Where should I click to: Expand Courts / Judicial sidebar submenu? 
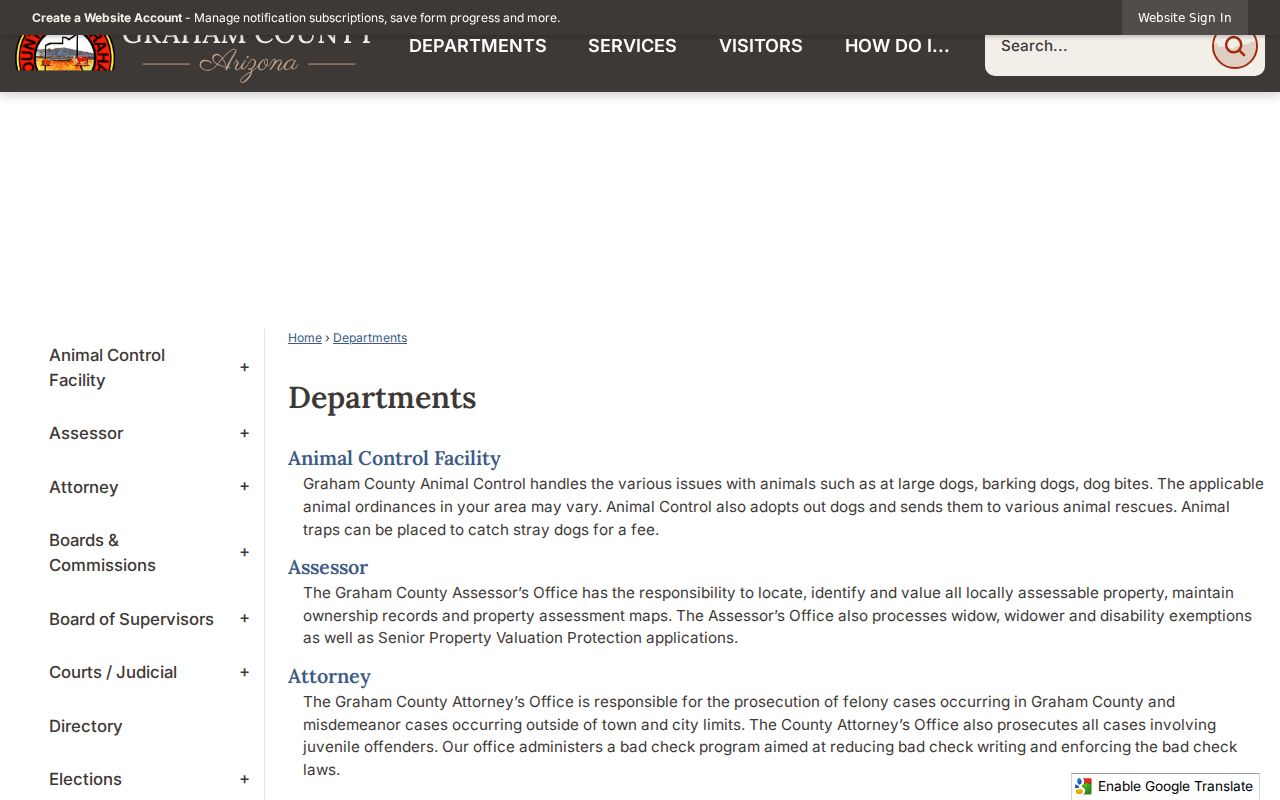(x=244, y=672)
